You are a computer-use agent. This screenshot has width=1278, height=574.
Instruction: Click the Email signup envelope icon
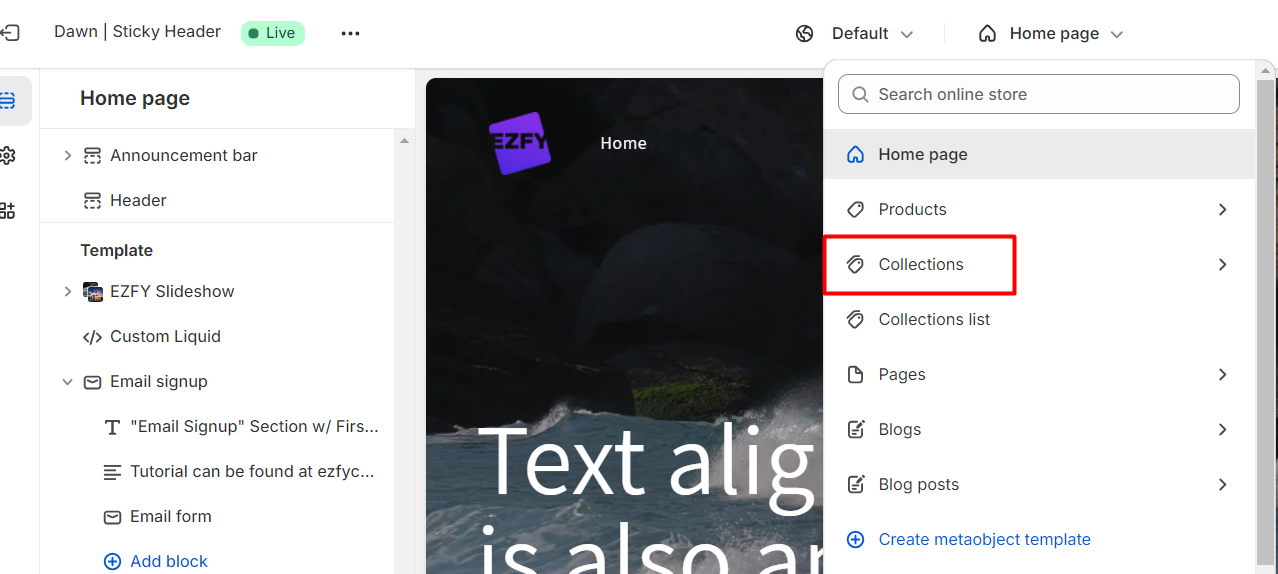tap(92, 382)
